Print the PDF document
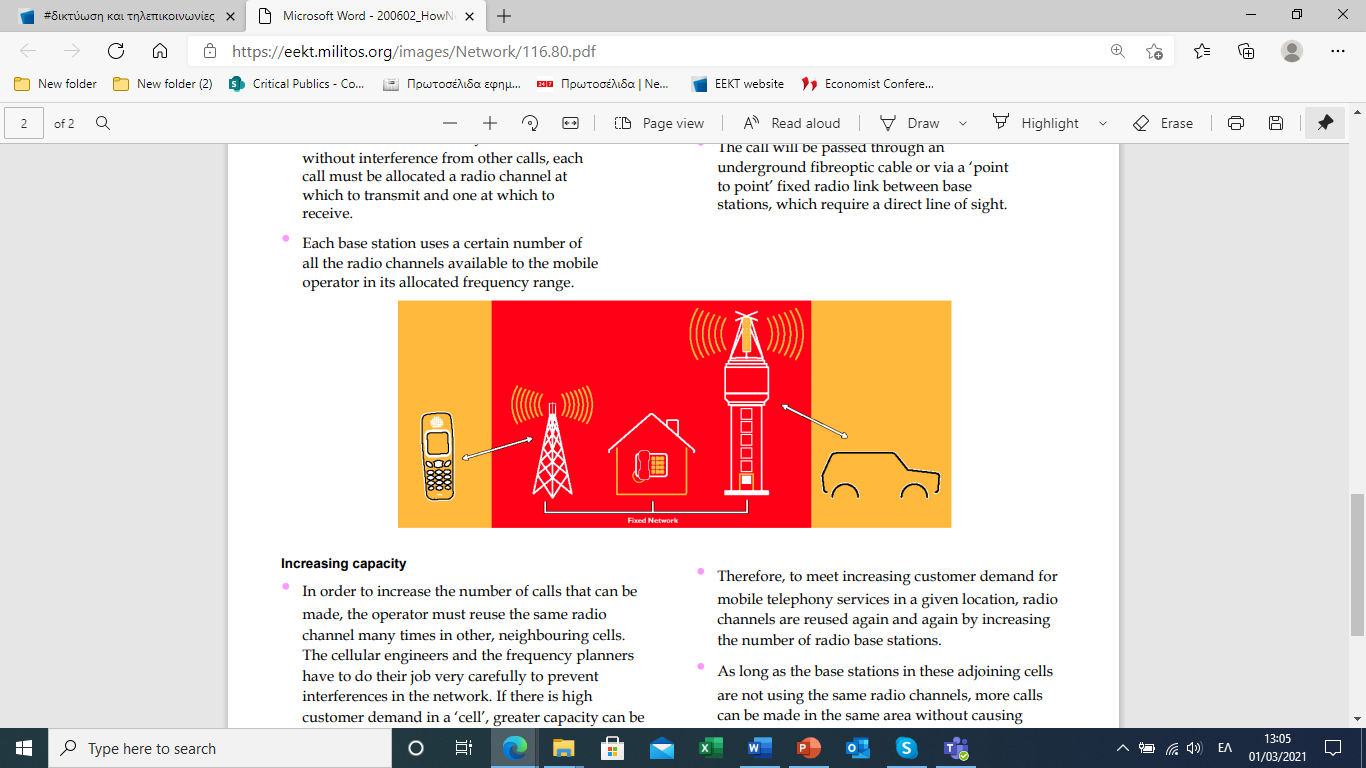This screenshot has width=1366, height=768. tap(1236, 123)
